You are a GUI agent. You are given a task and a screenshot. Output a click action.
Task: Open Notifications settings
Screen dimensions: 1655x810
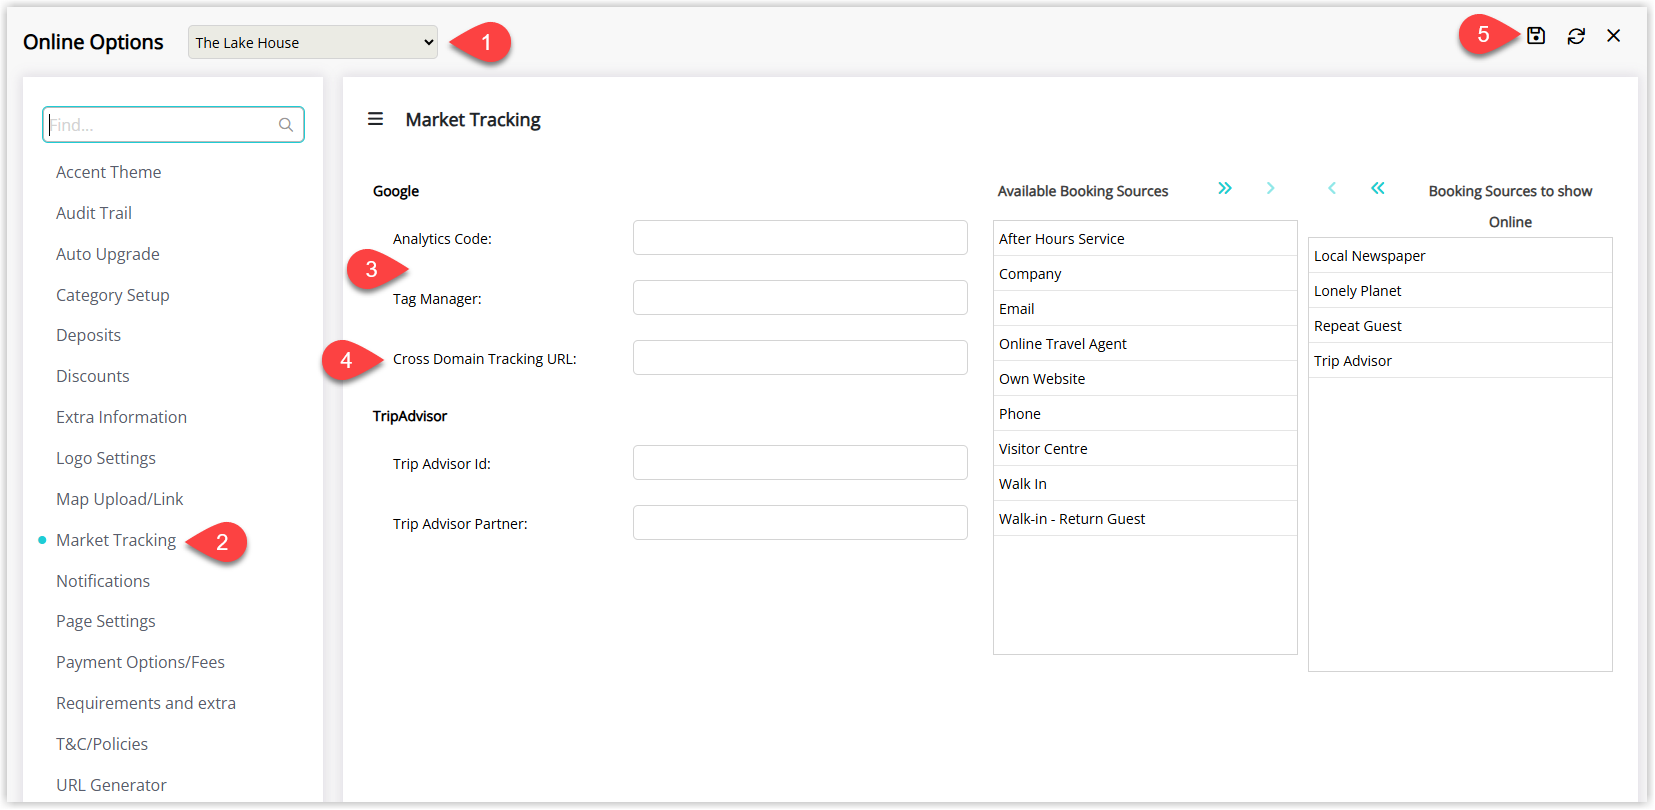click(x=103, y=581)
